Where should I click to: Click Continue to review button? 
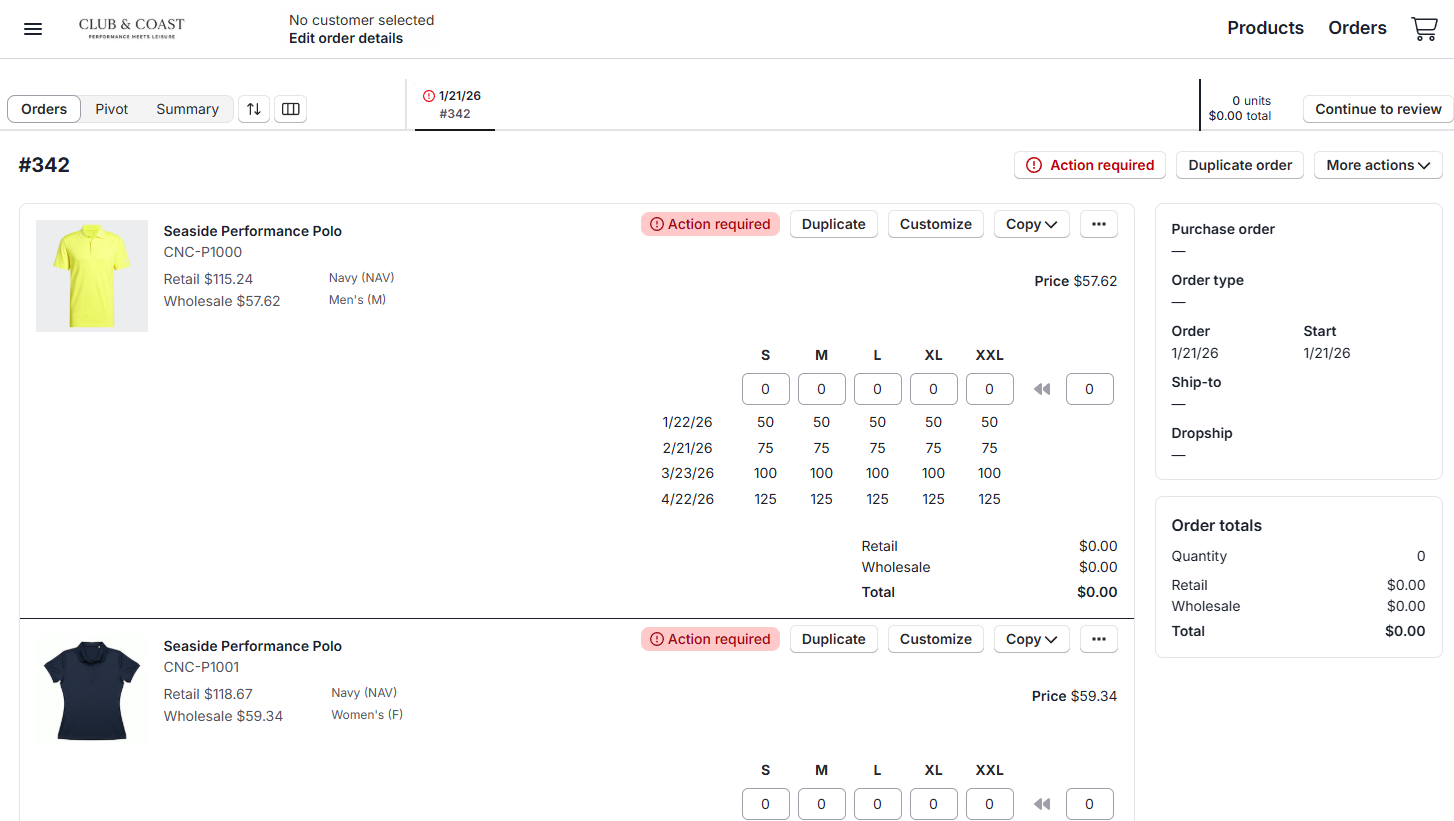(1377, 109)
